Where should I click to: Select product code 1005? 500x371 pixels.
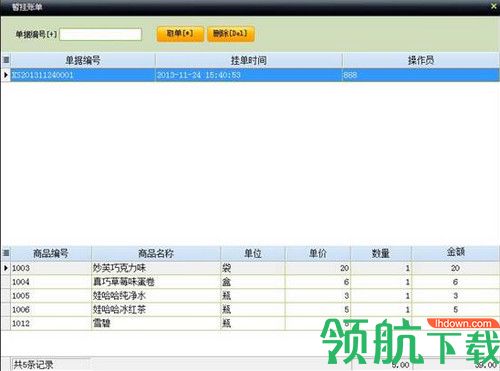point(51,296)
